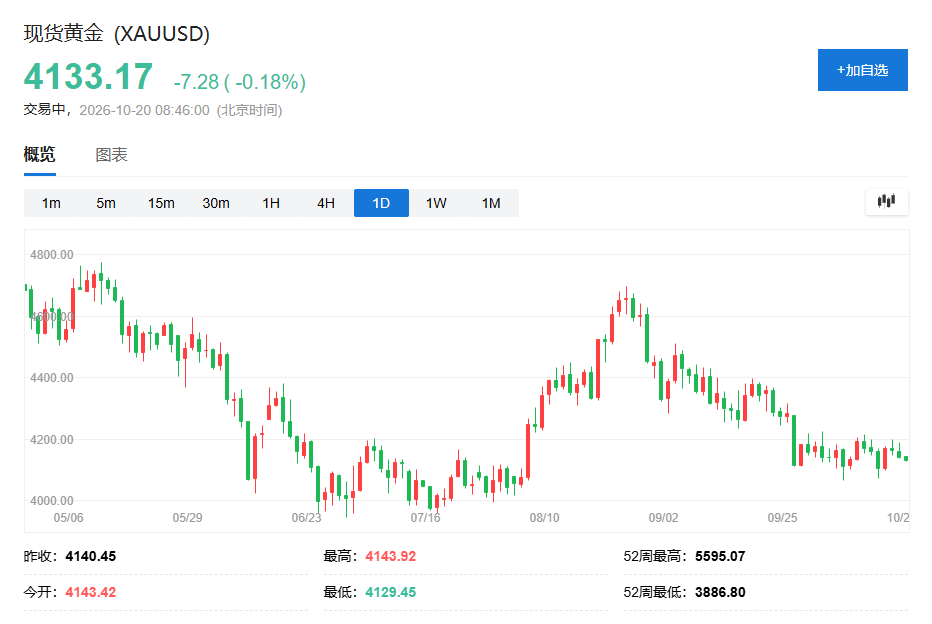932x624 pixels.
Task: Click the change value -7.28 ( -0.18%)
Action: coord(240,81)
